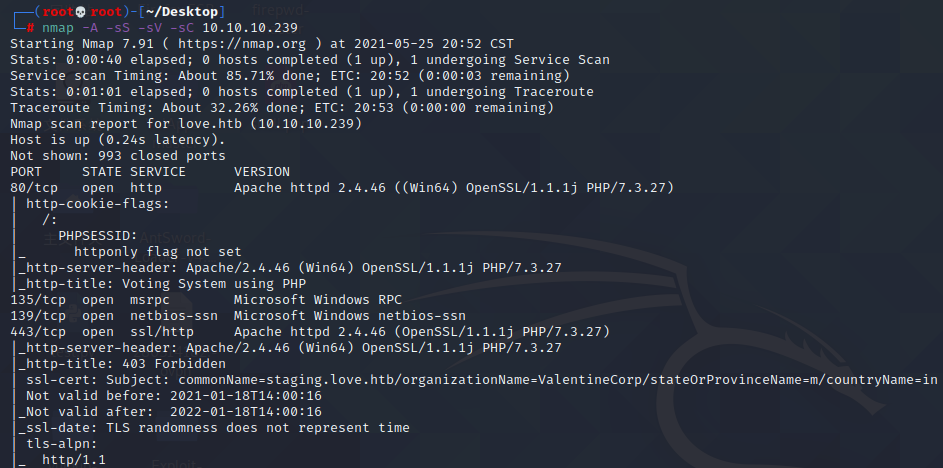Click the VERSION column header
Viewport: 943px width, 468px height.
pos(262,172)
